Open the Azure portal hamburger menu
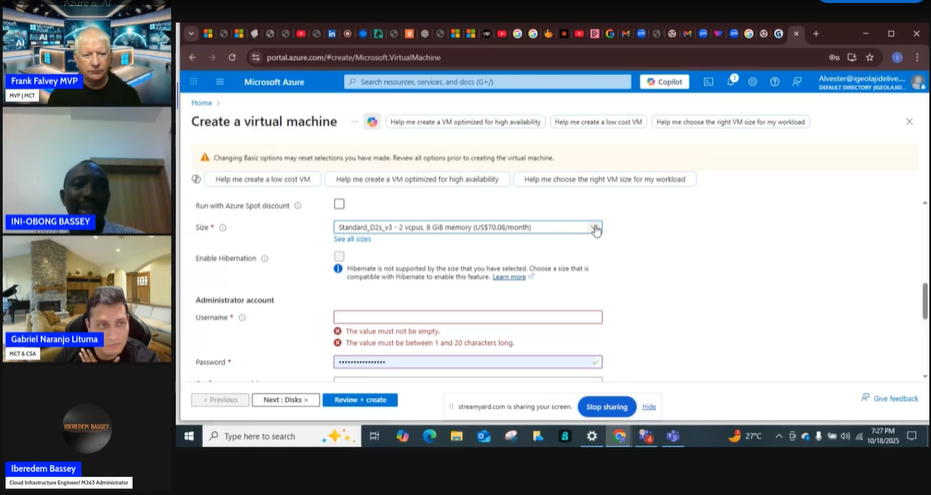The image size is (931, 495). point(221,82)
